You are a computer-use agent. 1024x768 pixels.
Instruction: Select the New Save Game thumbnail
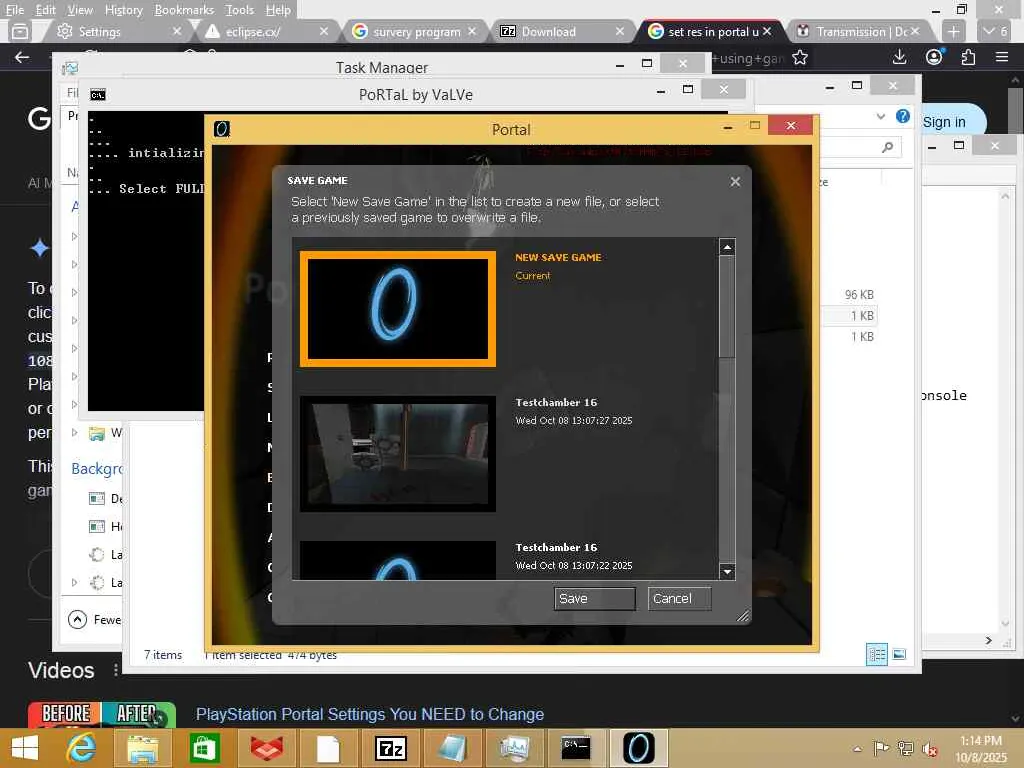398,308
